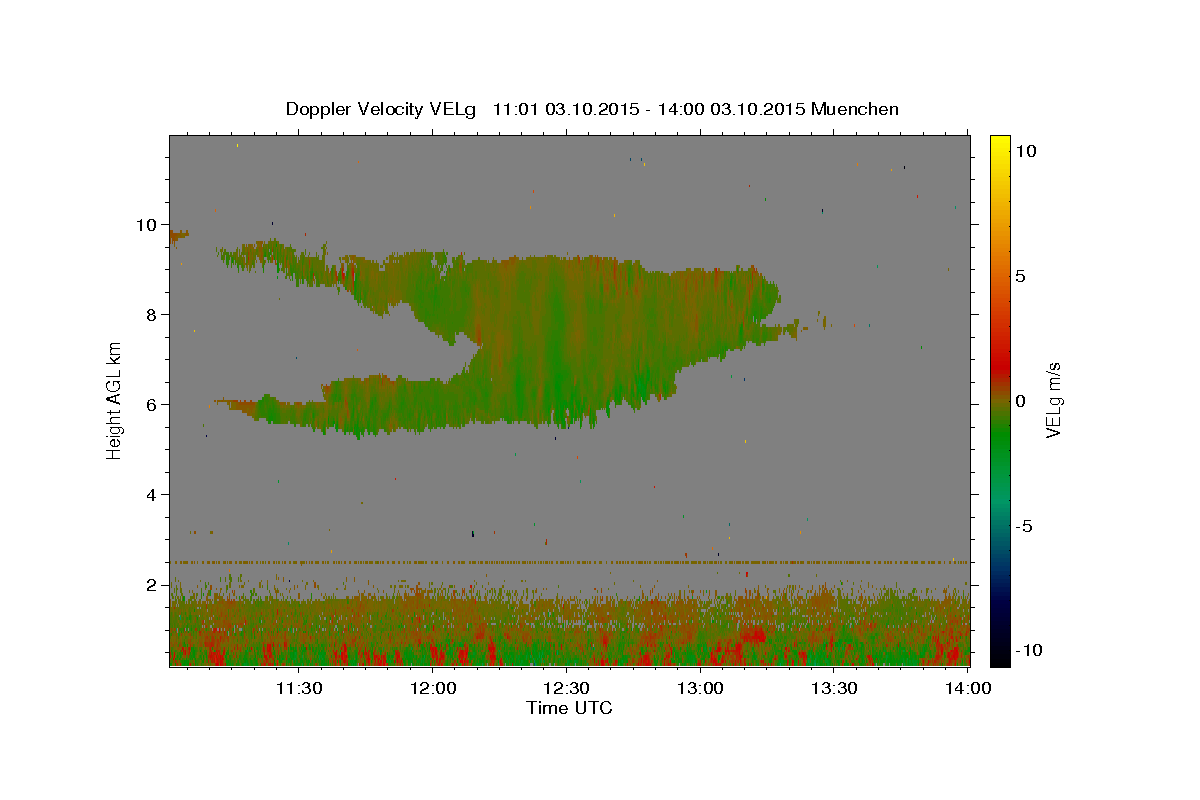Click the 'Muenchen' location label in the title
The width and height of the screenshot is (1200, 800).
(855, 109)
